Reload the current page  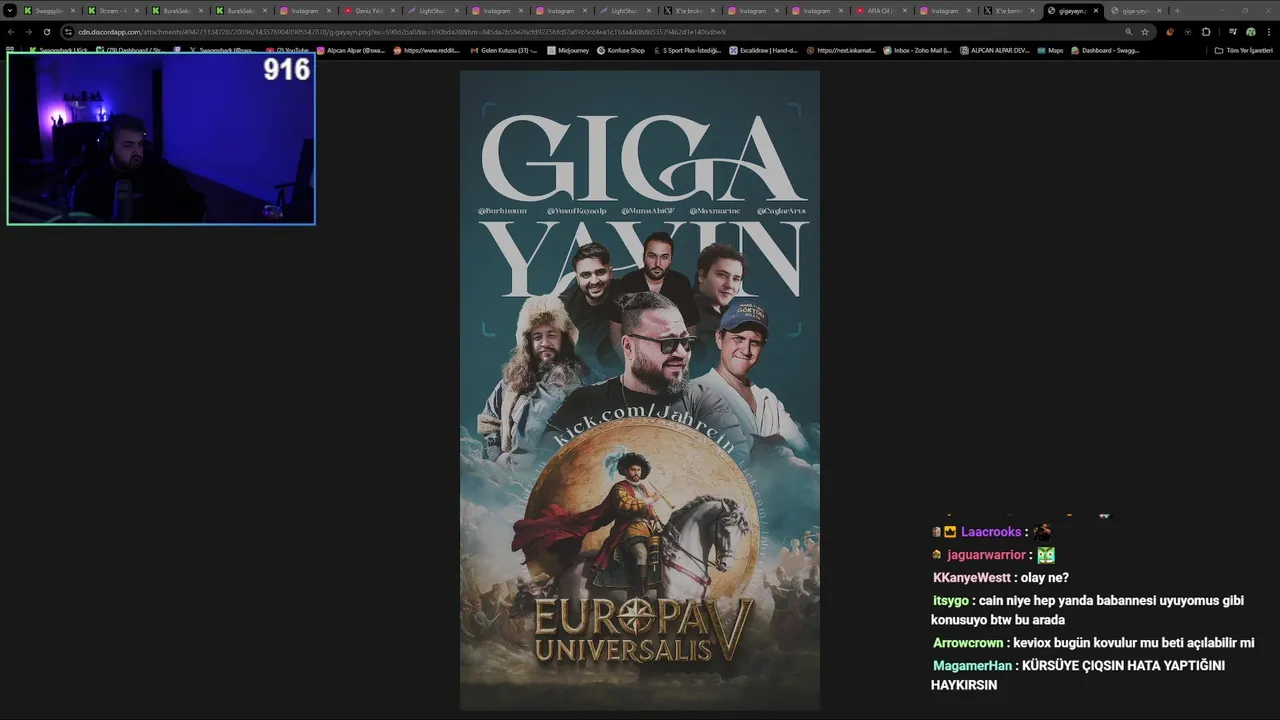(x=47, y=32)
